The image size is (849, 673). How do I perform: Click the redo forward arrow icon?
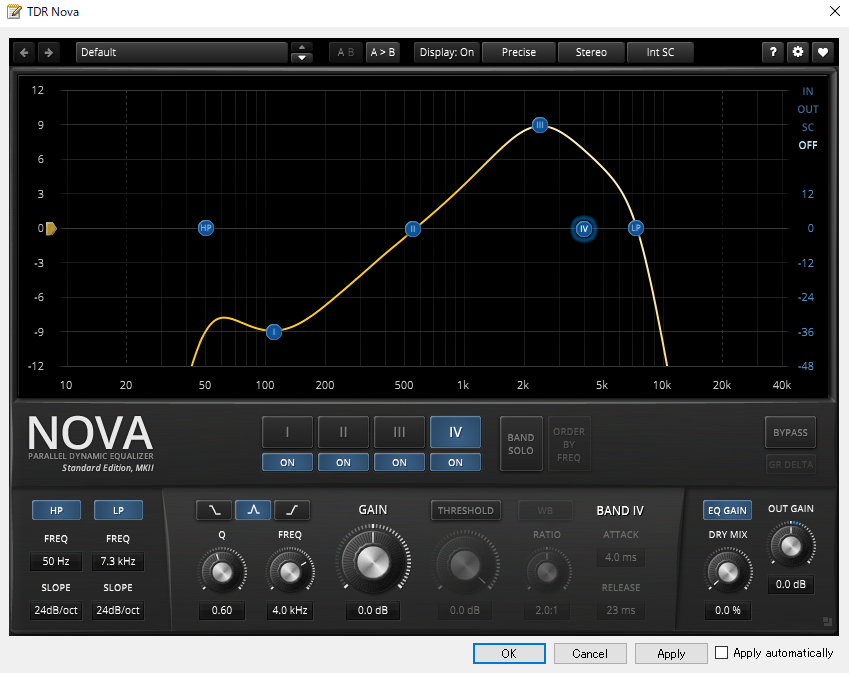[49, 53]
